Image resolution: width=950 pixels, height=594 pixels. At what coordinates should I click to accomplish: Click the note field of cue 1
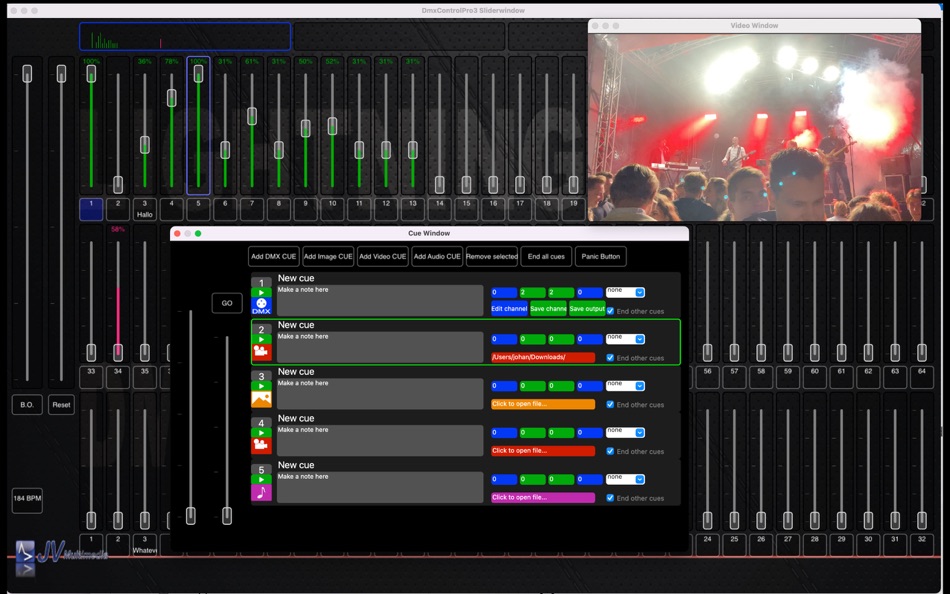[x=380, y=301]
